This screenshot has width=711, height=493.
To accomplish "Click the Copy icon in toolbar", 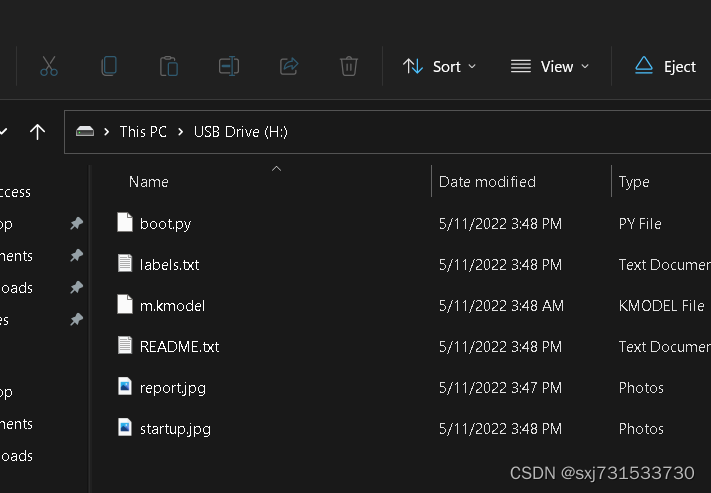I will (108, 66).
